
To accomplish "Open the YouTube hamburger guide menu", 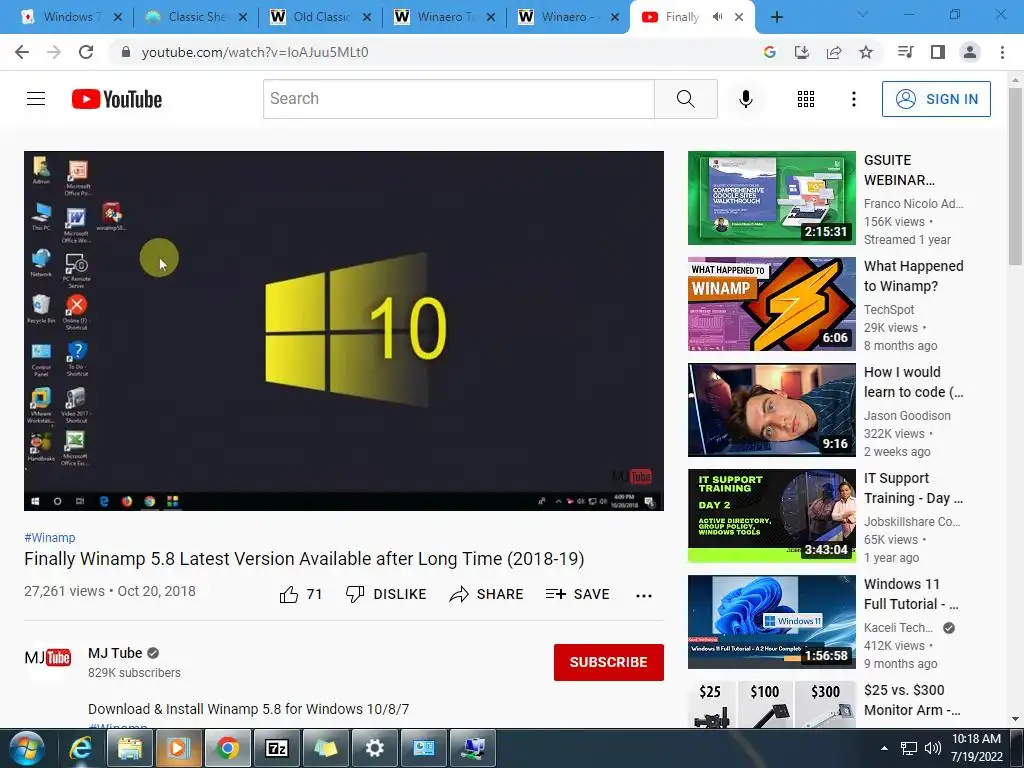I will pyautogui.click(x=36, y=99).
